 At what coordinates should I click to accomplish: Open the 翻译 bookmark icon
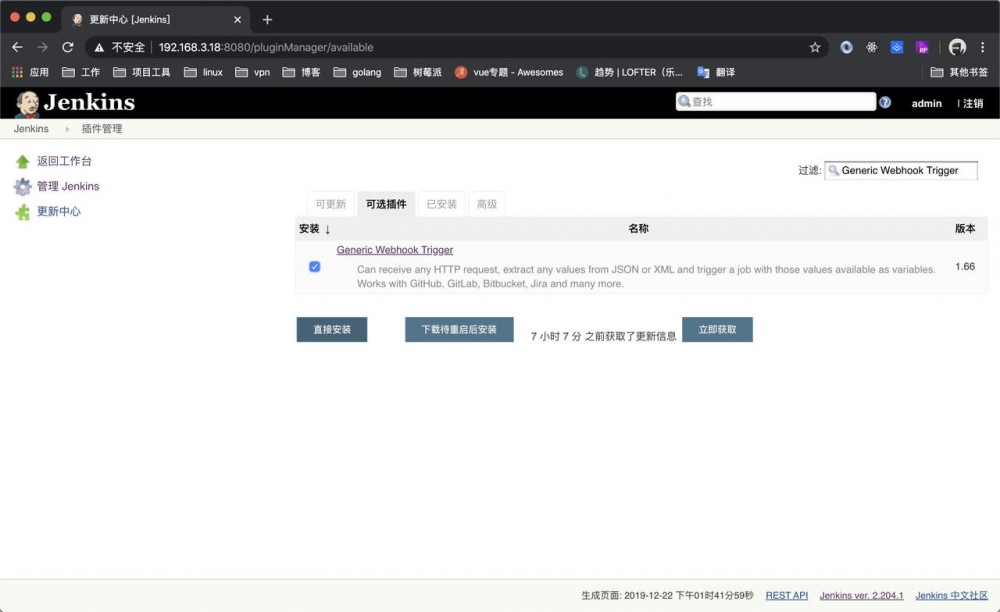click(x=704, y=71)
